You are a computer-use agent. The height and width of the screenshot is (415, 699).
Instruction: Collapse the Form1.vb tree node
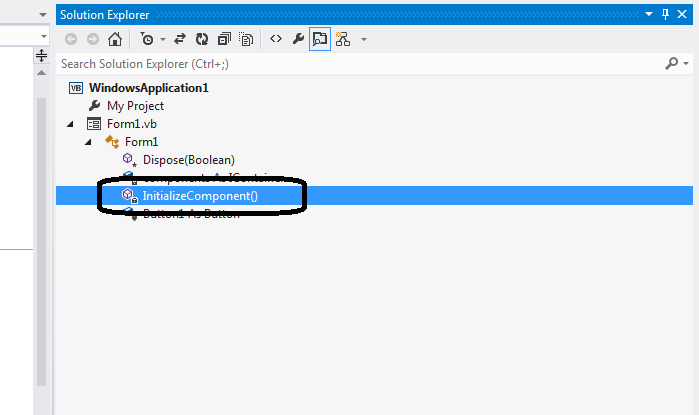click(70, 124)
